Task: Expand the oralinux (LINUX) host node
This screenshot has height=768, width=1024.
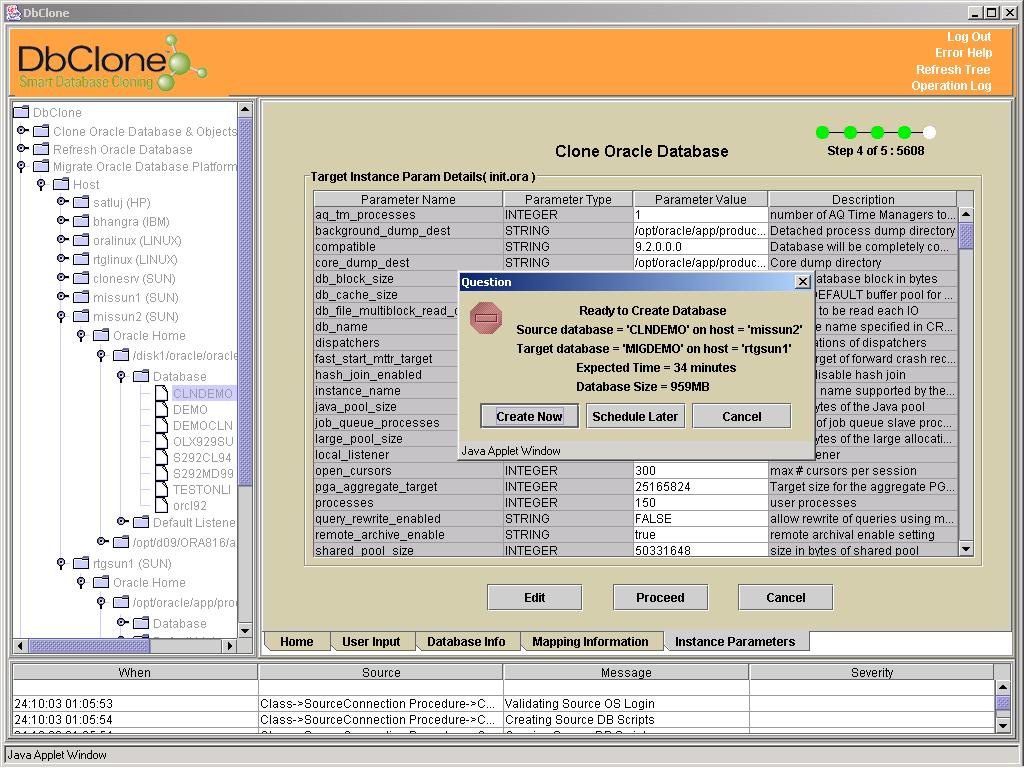Action: point(62,240)
